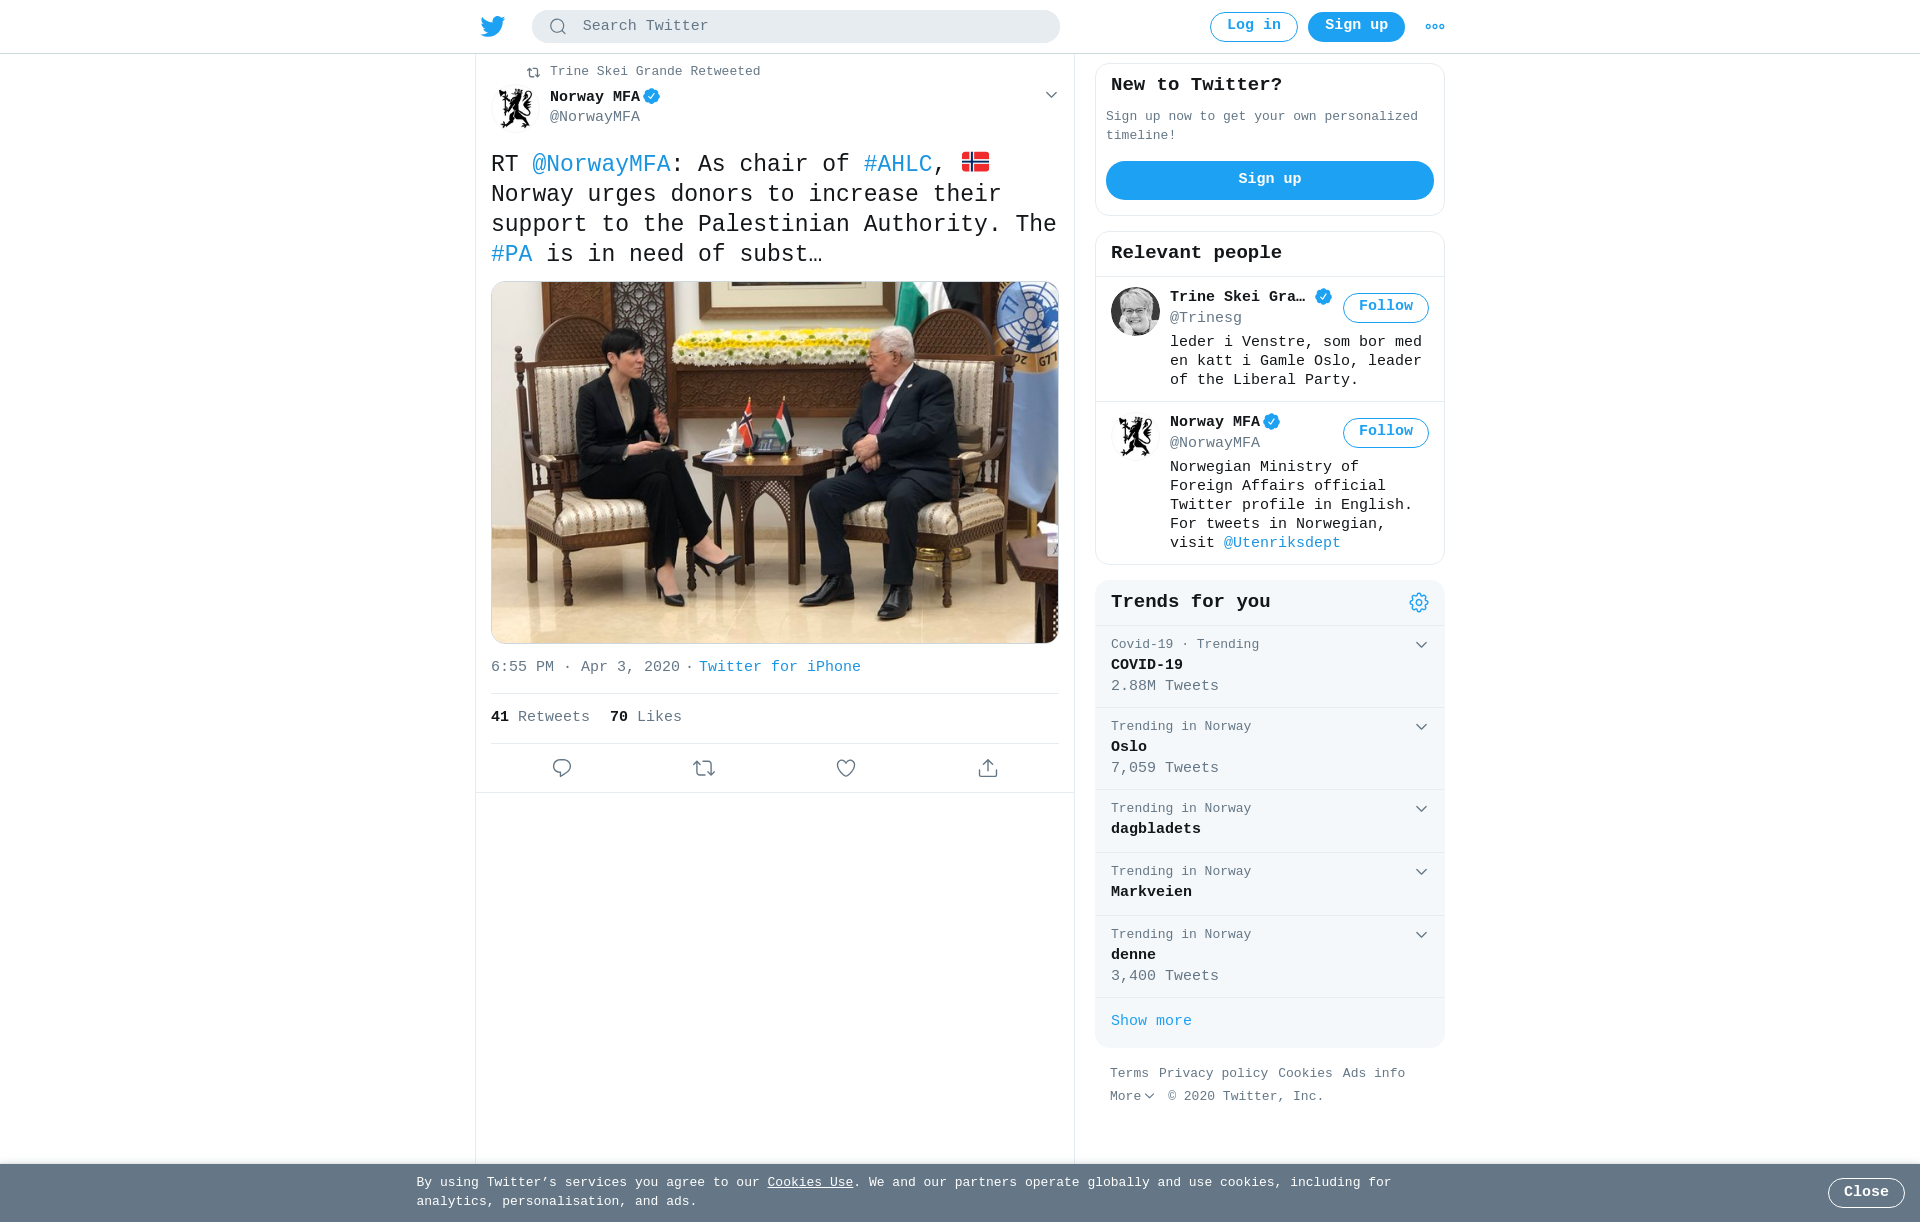Screen dimensions: 1920x1222
Task: Open Trends settings gear icon
Action: pos(1419,602)
